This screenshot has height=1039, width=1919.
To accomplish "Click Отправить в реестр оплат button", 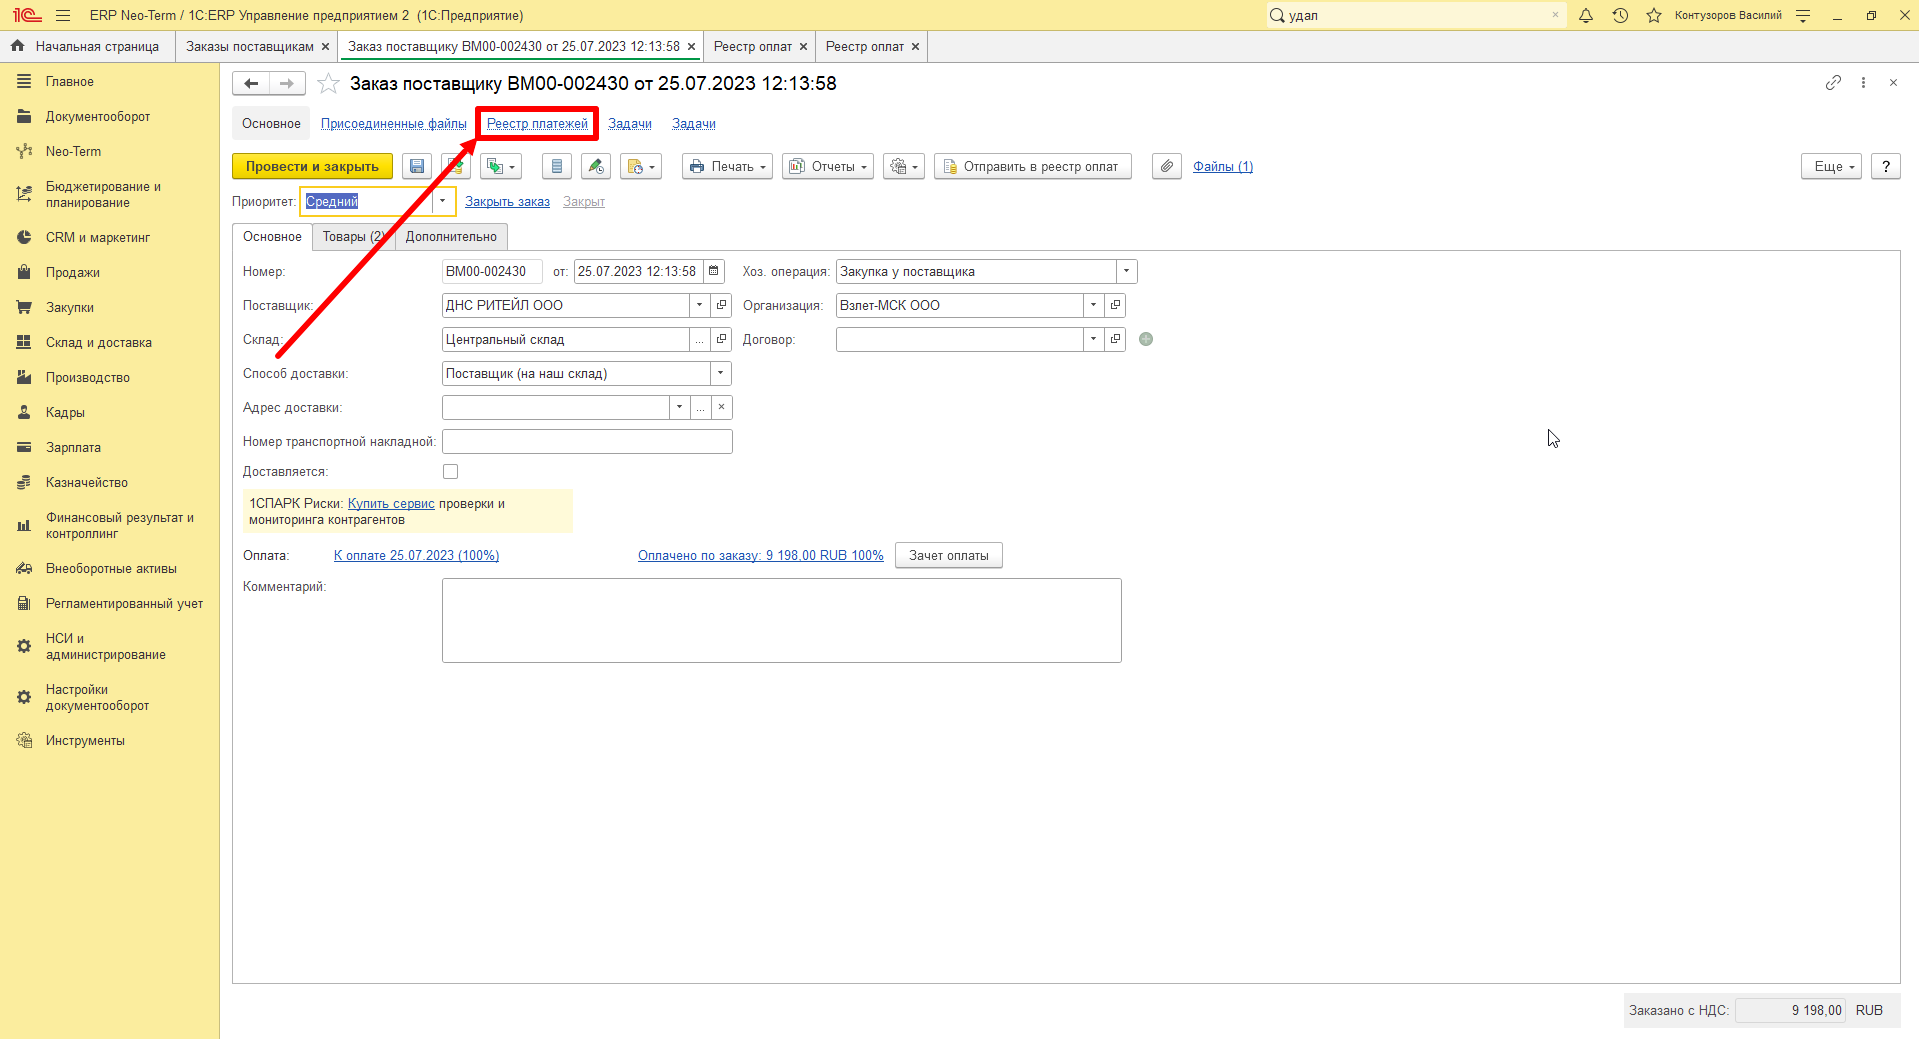I will tap(1033, 167).
